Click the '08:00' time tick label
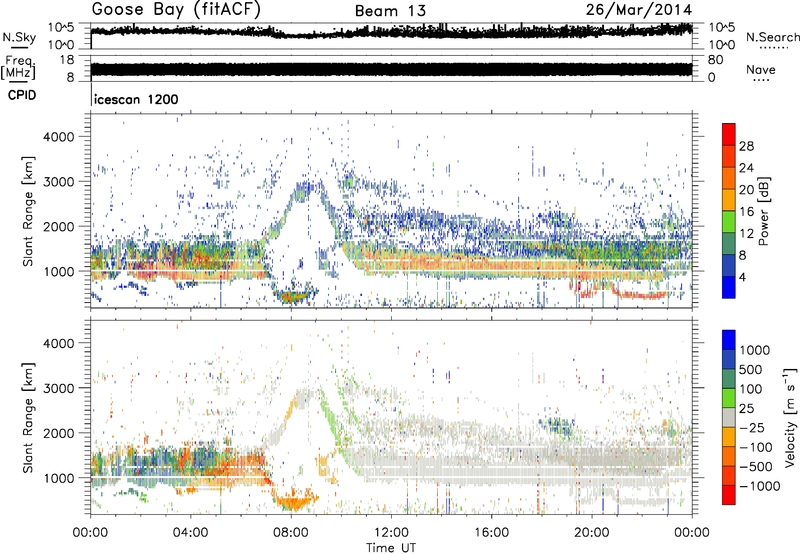800x554 pixels. tap(291, 533)
